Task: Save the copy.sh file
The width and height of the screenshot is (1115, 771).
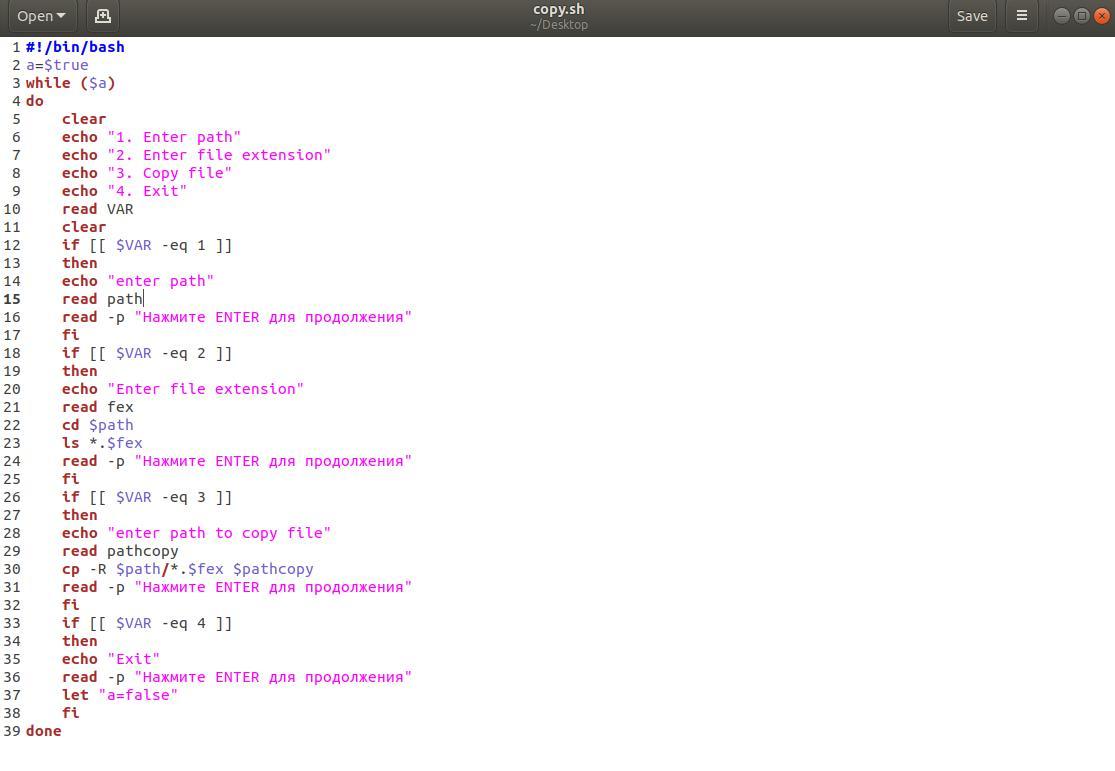Action: [971, 16]
